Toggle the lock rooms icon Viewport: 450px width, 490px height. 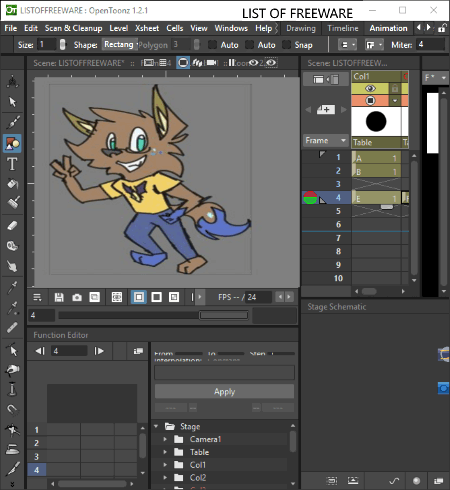click(442, 28)
